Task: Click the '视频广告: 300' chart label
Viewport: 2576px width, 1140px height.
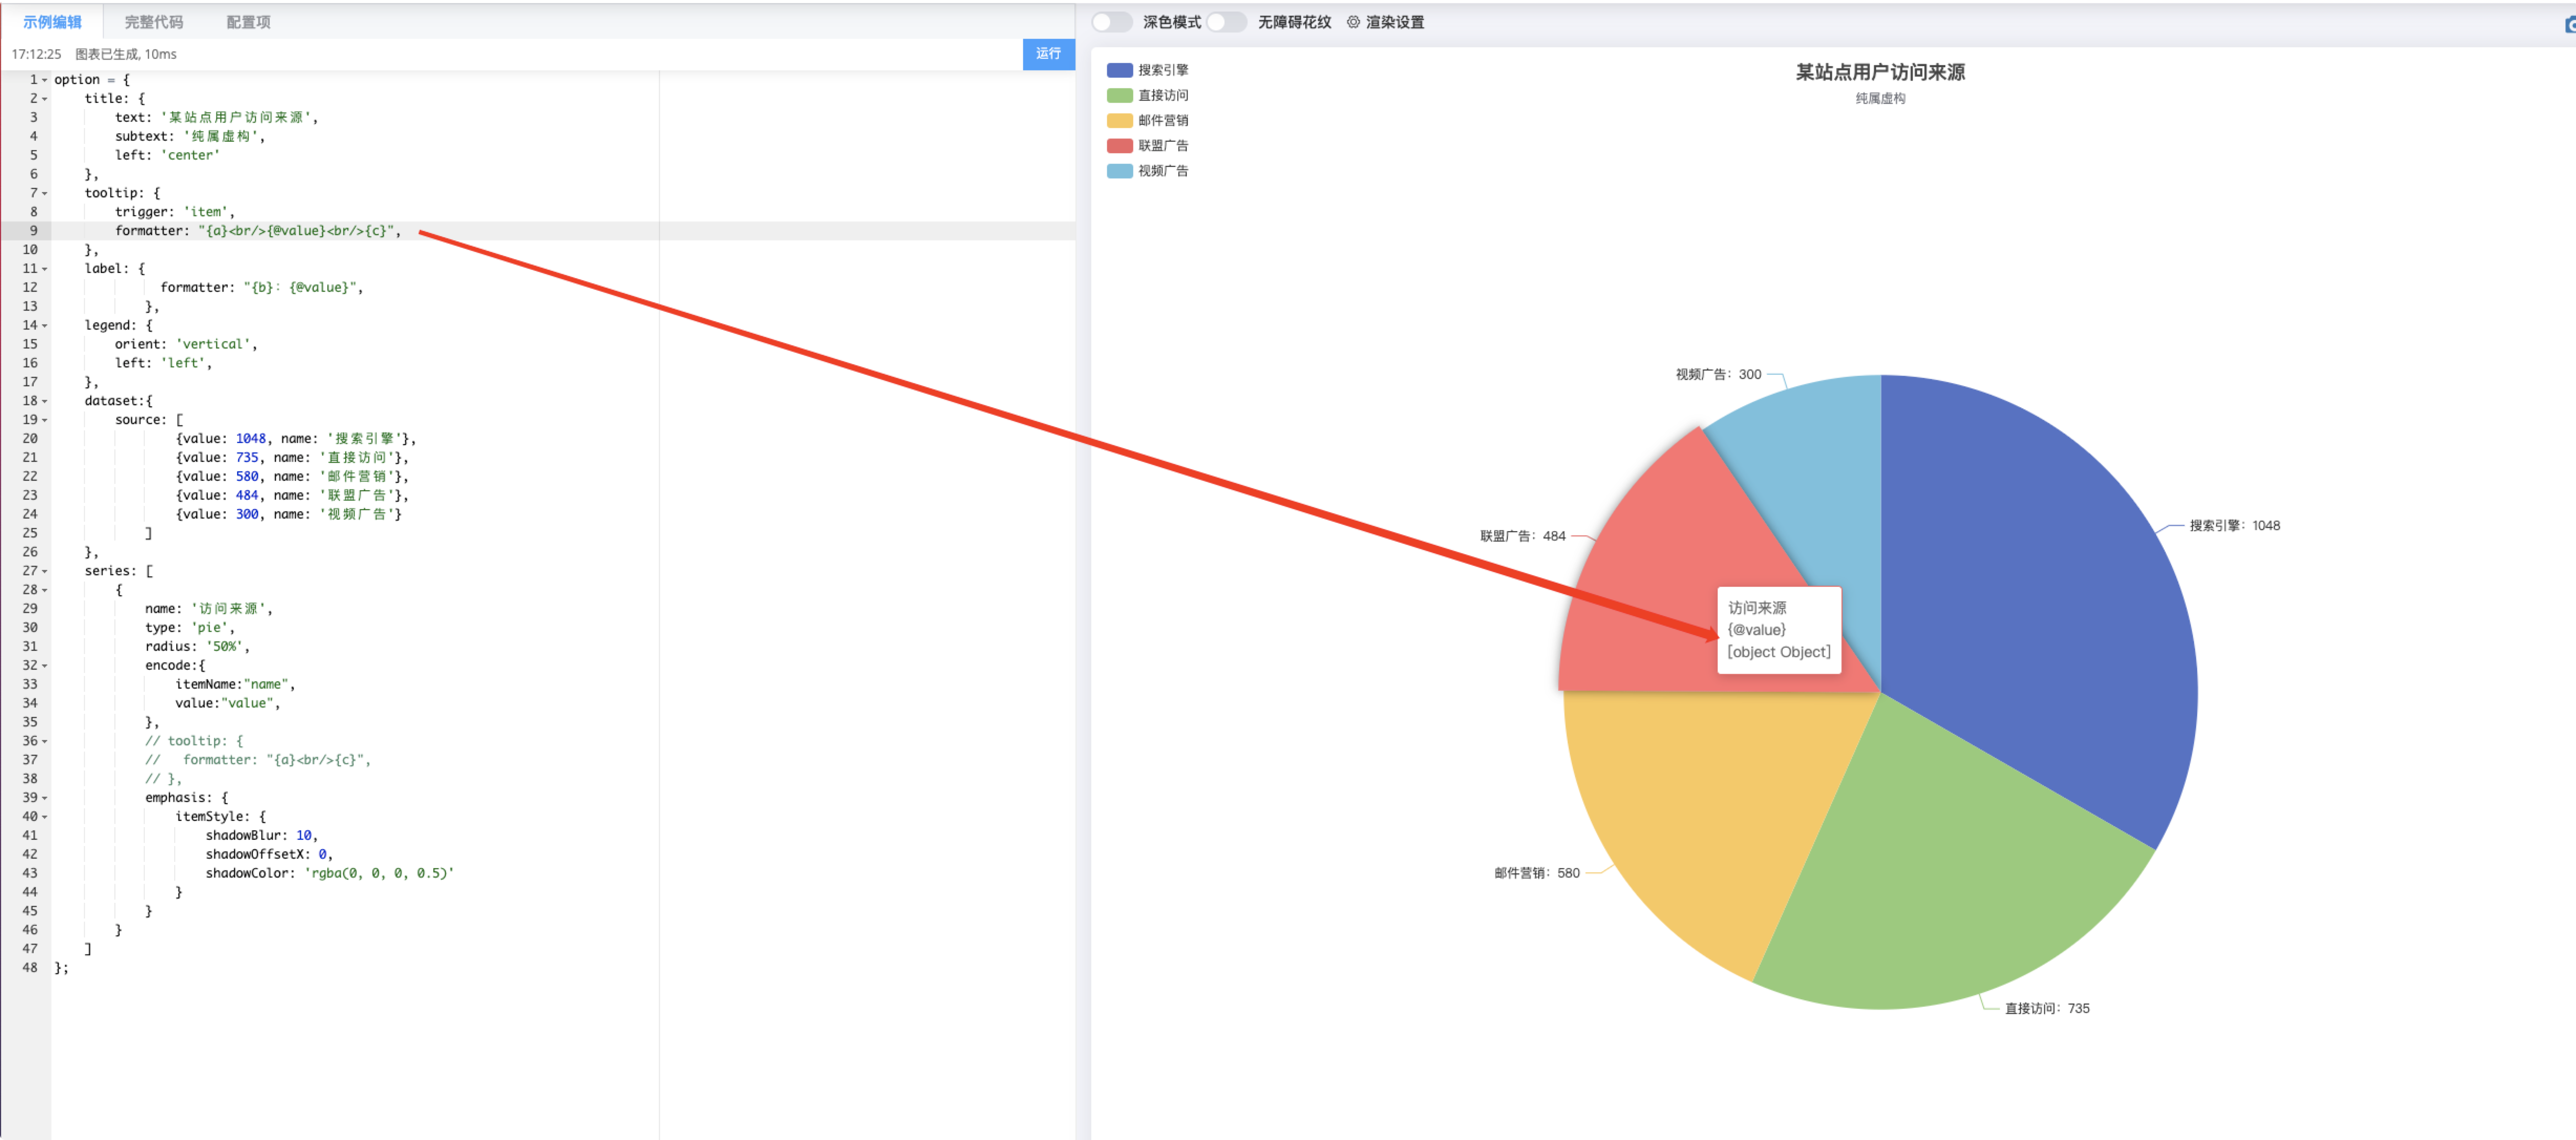Action: (1719, 374)
